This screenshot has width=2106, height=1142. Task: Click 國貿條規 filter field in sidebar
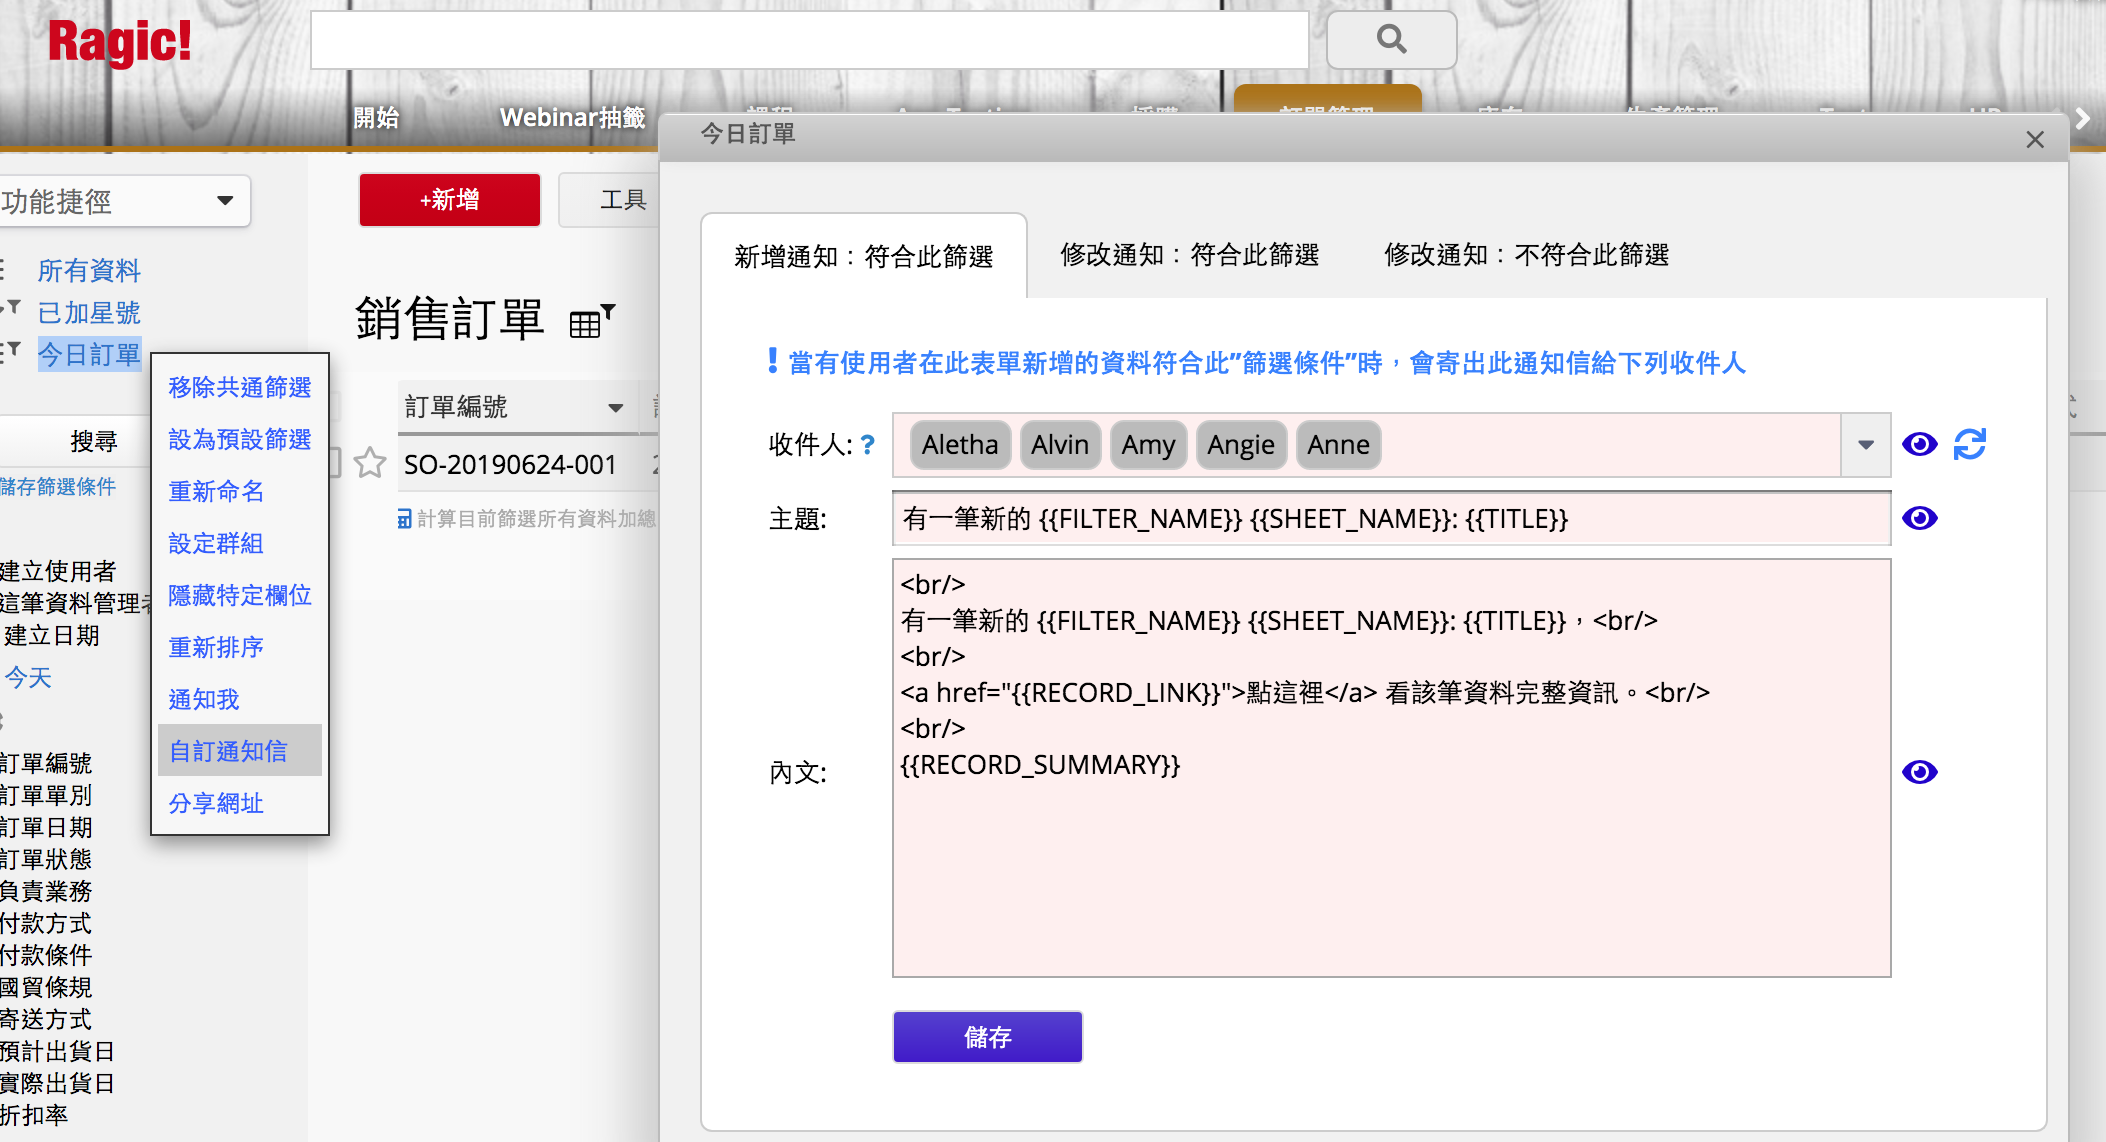(x=46, y=987)
